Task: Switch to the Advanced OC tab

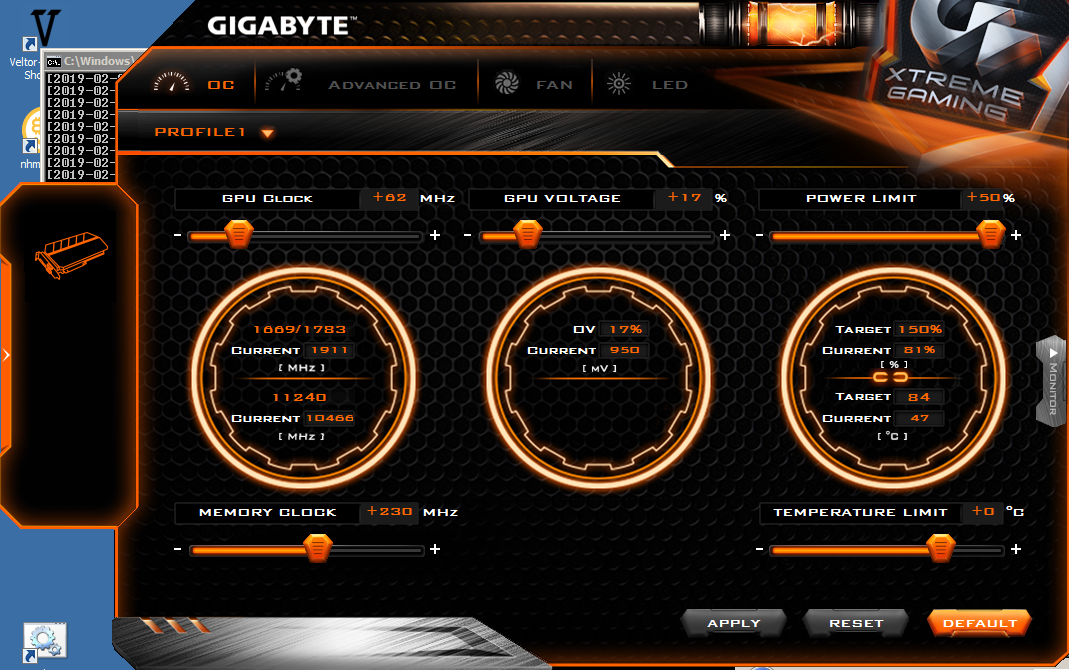Action: point(392,85)
